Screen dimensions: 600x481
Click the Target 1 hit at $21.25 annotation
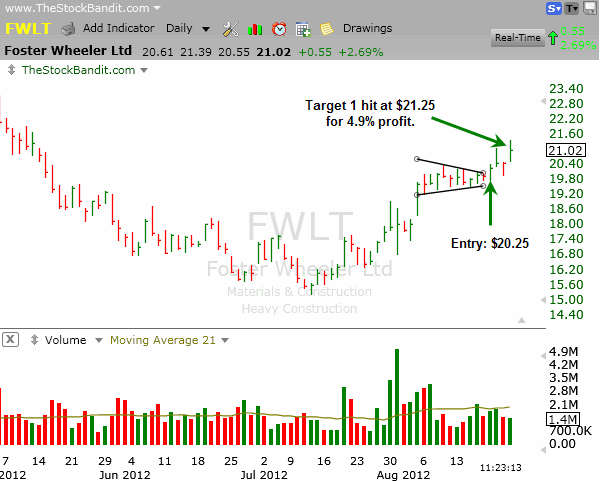point(370,113)
